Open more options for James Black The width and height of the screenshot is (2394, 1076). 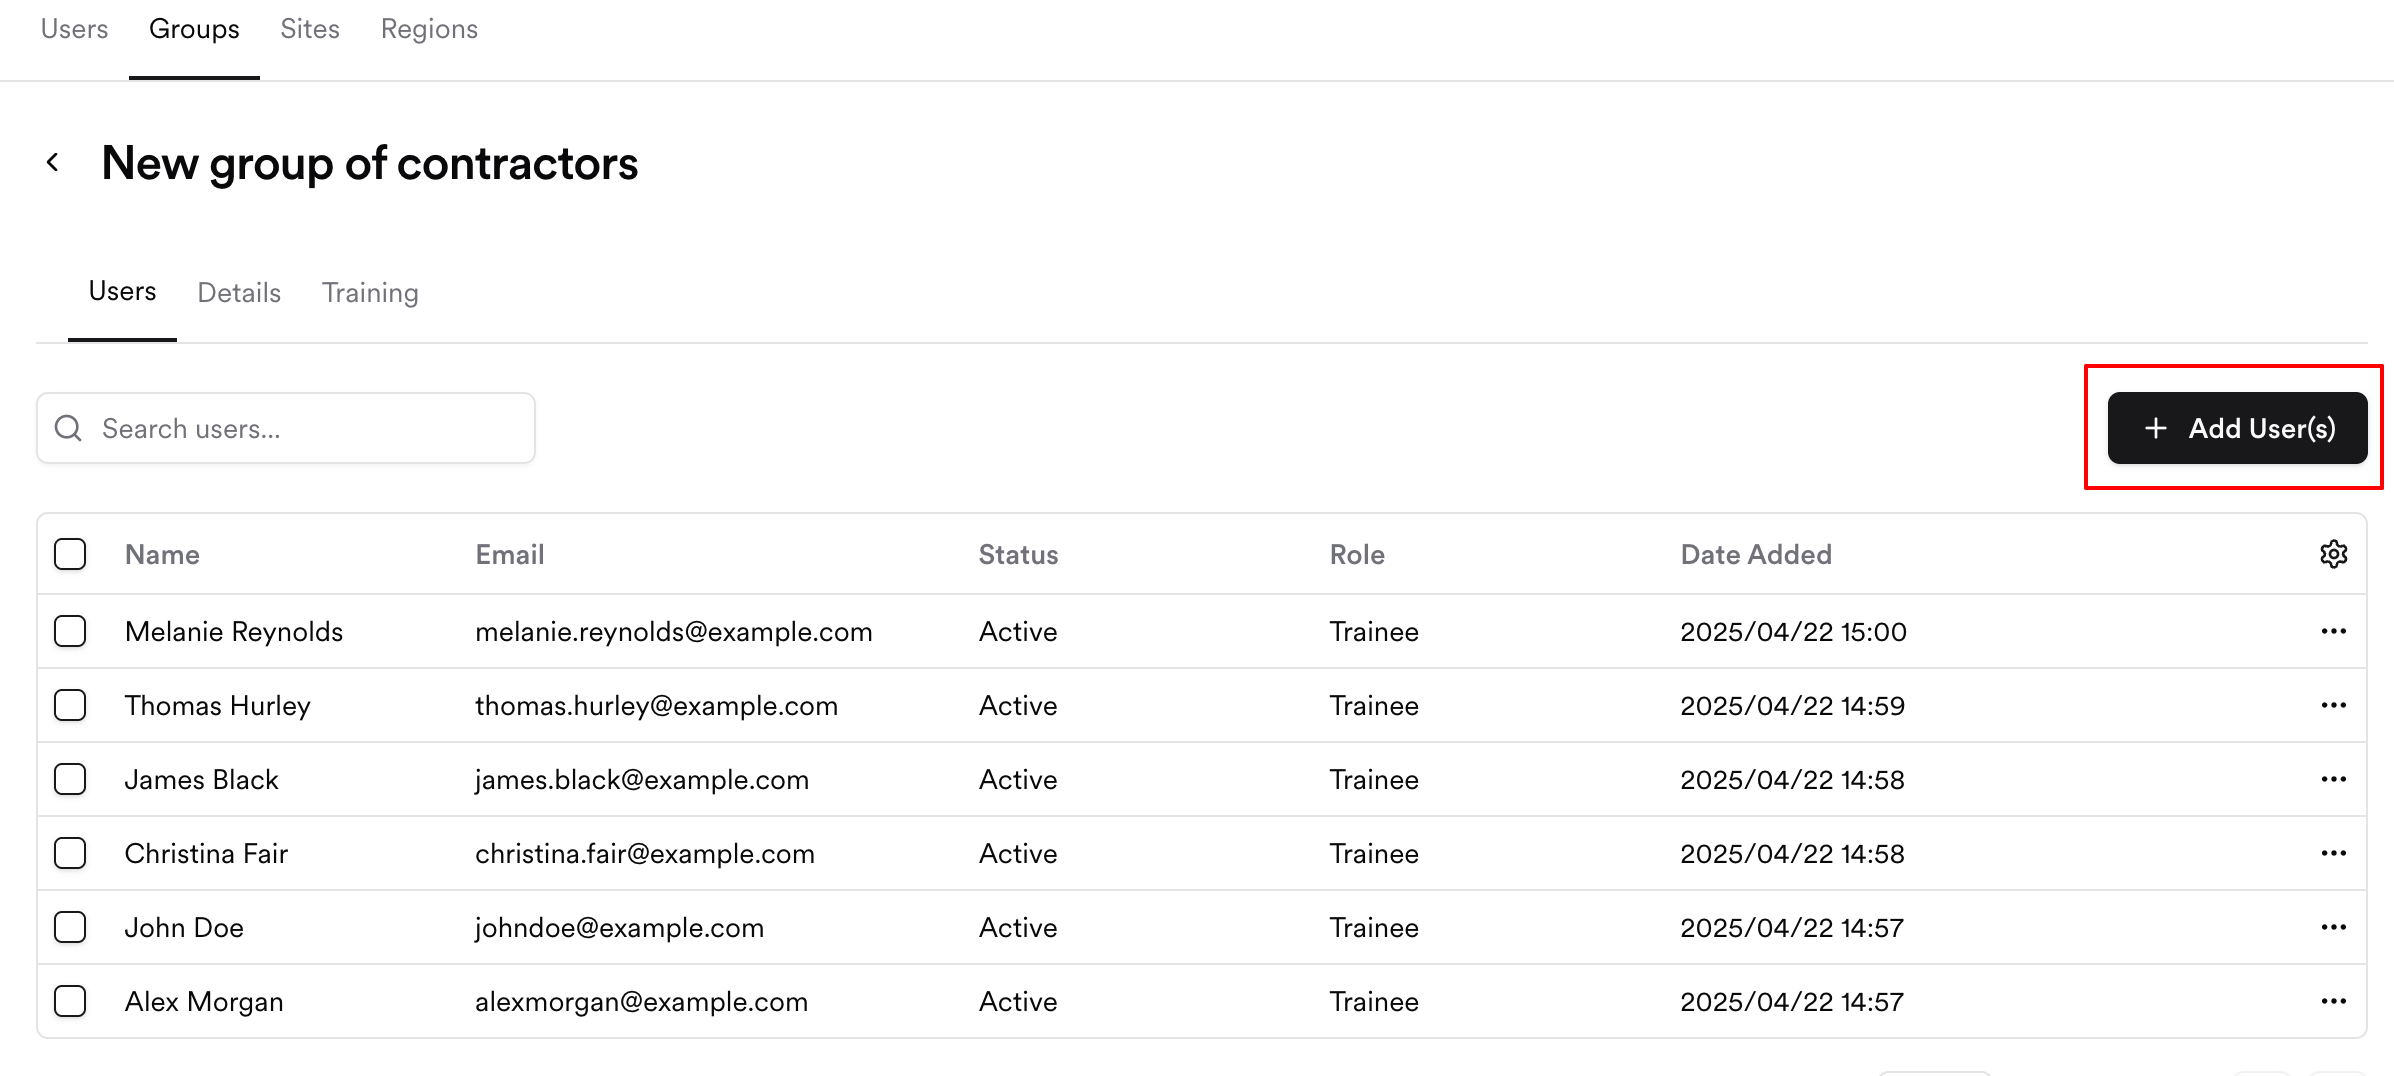tap(2333, 780)
